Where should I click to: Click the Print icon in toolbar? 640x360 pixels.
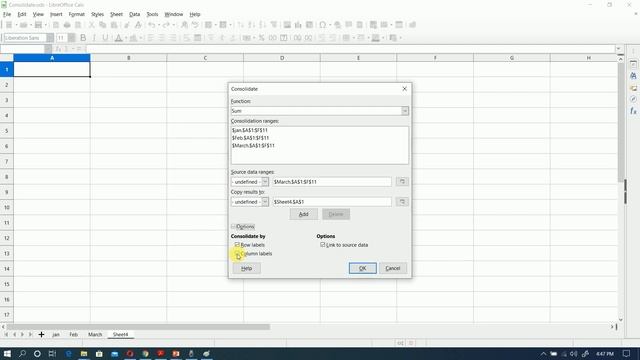click(x=67, y=25)
